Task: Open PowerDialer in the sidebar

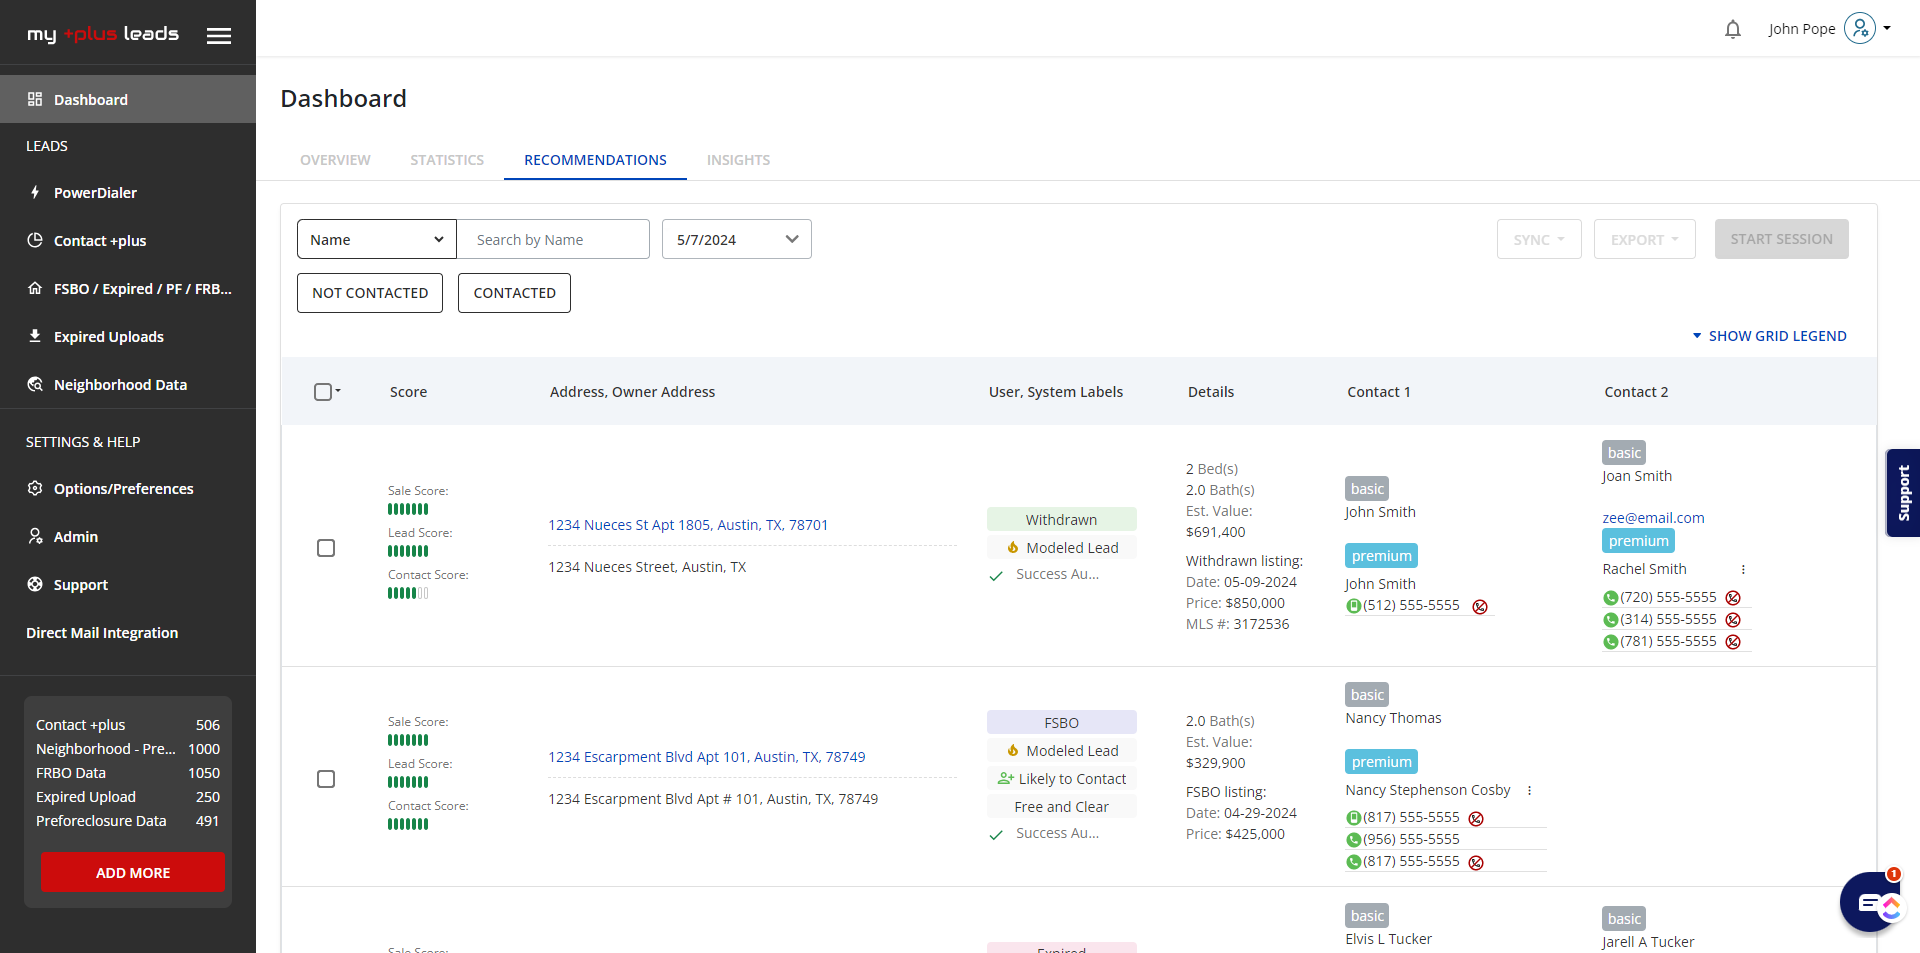Action: pyautogui.click(x=95, y=193)
